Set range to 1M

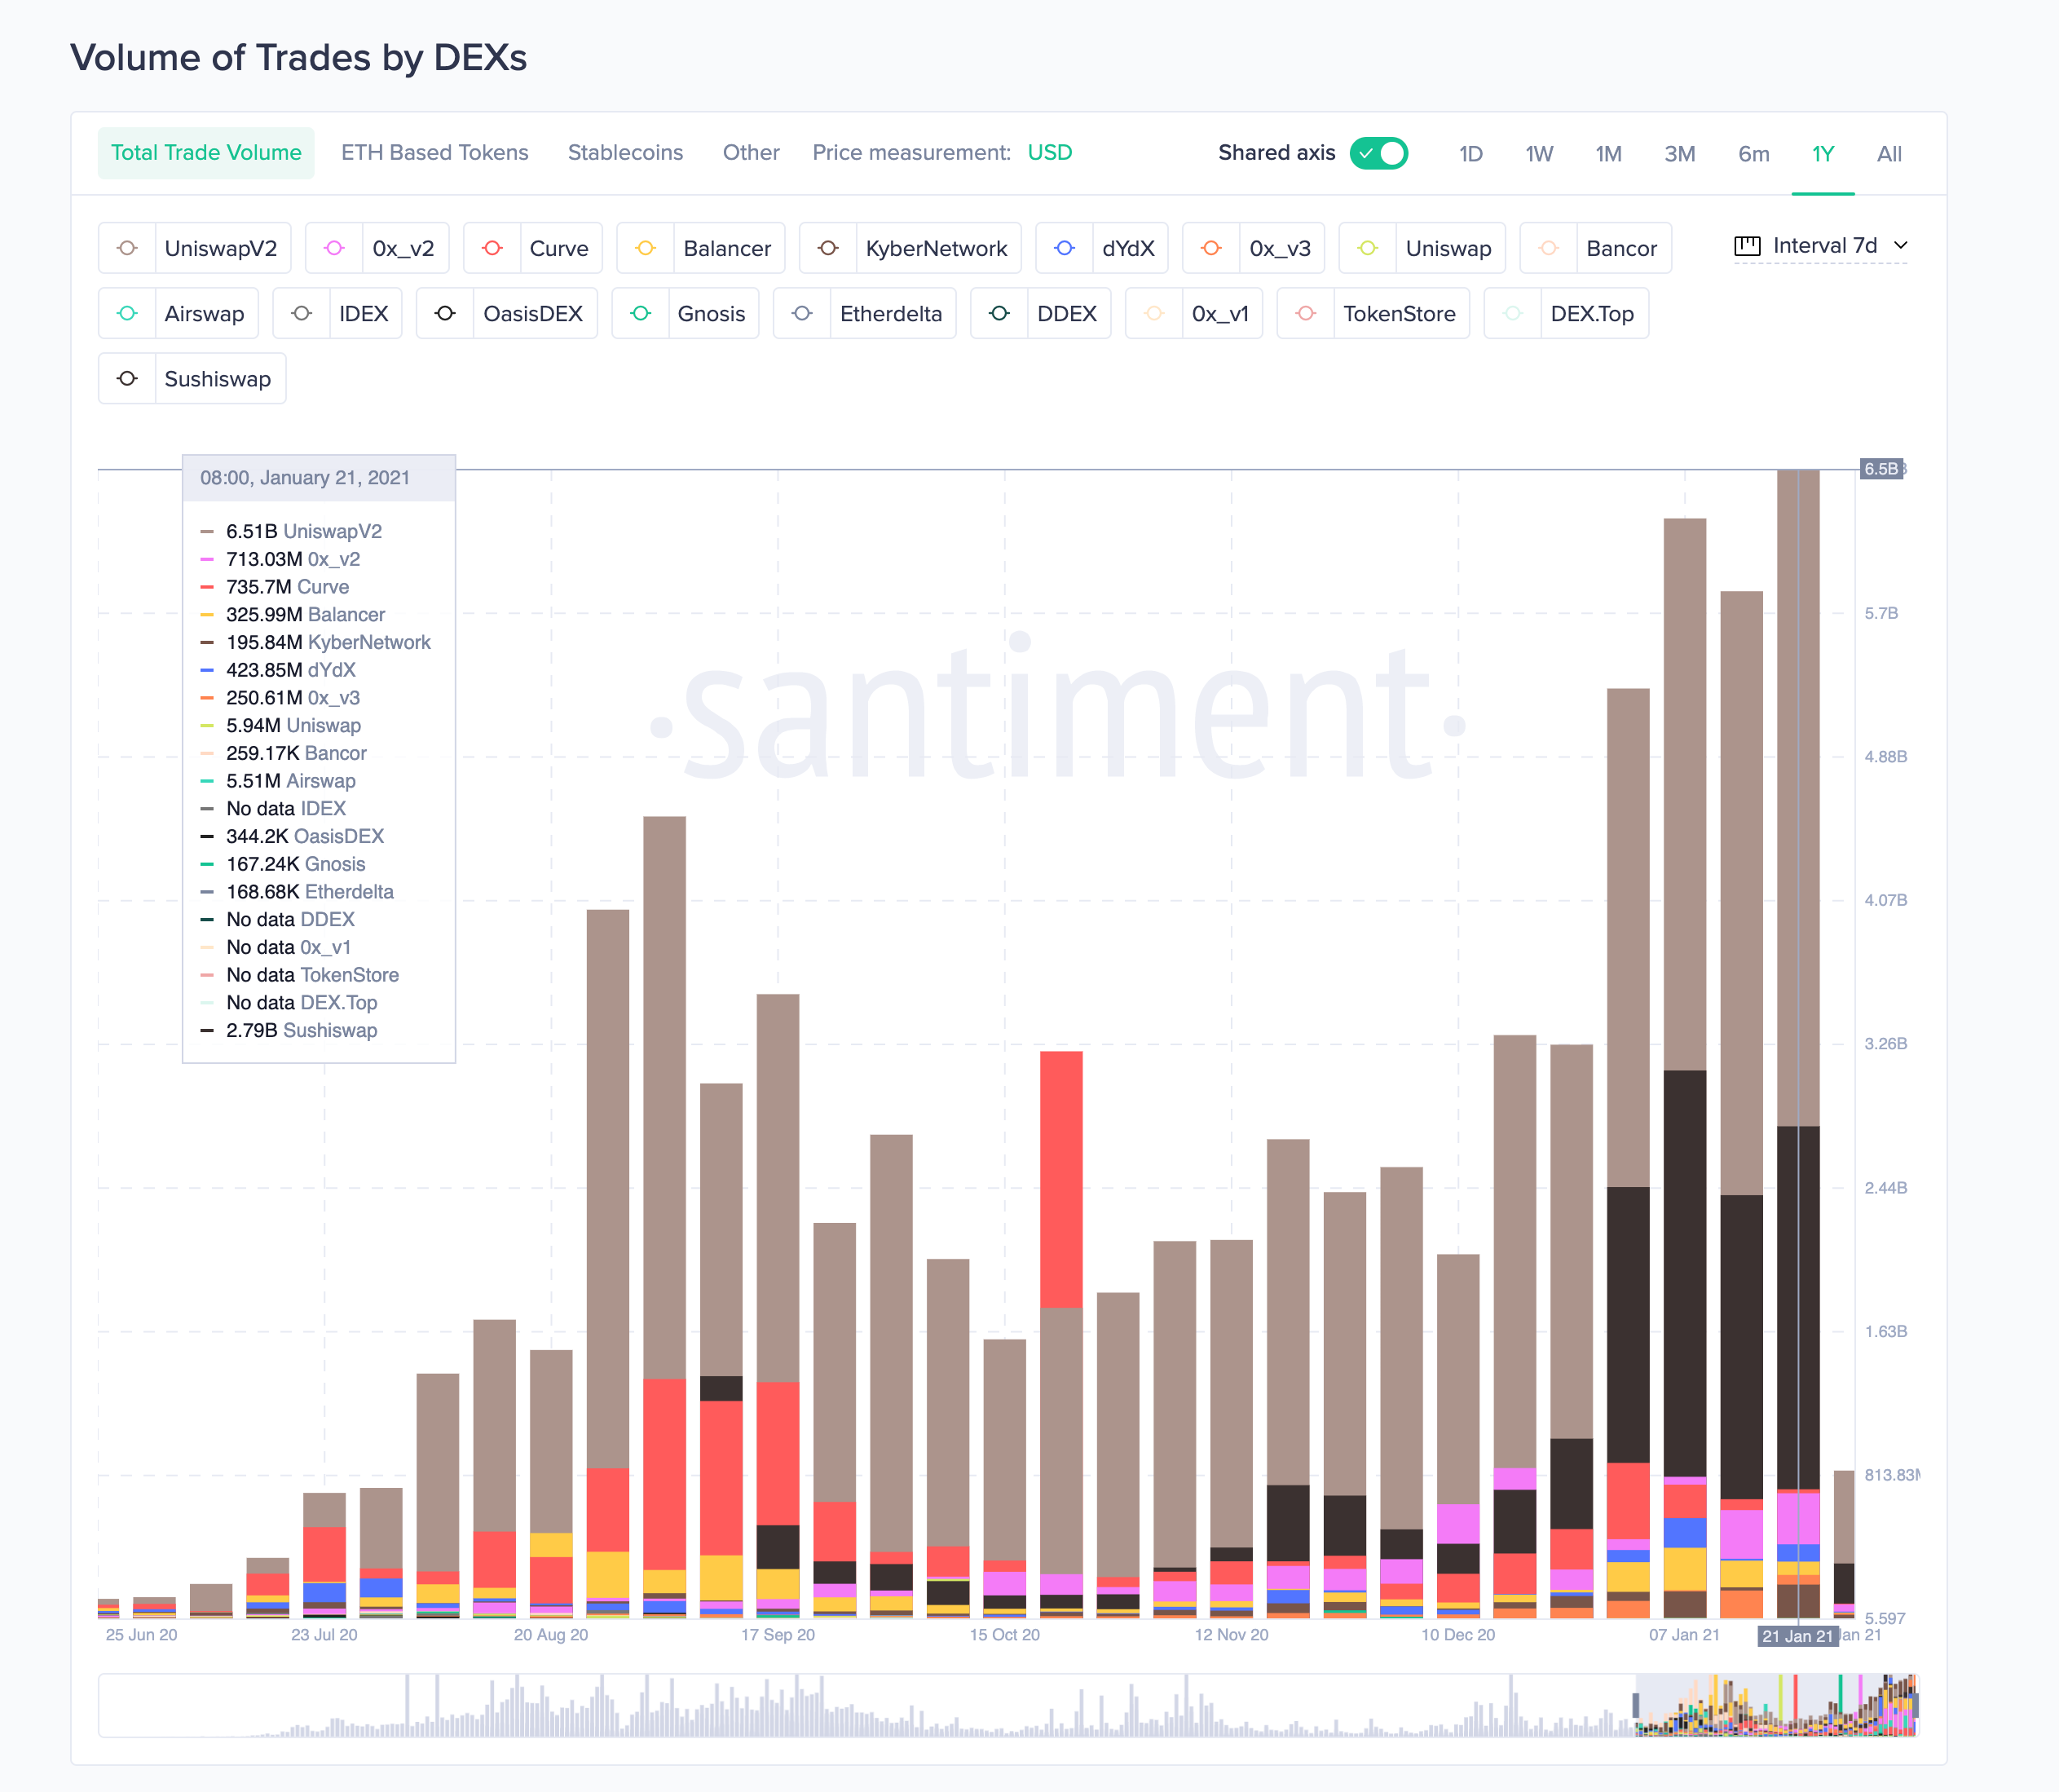click(x=1608, y=154)
